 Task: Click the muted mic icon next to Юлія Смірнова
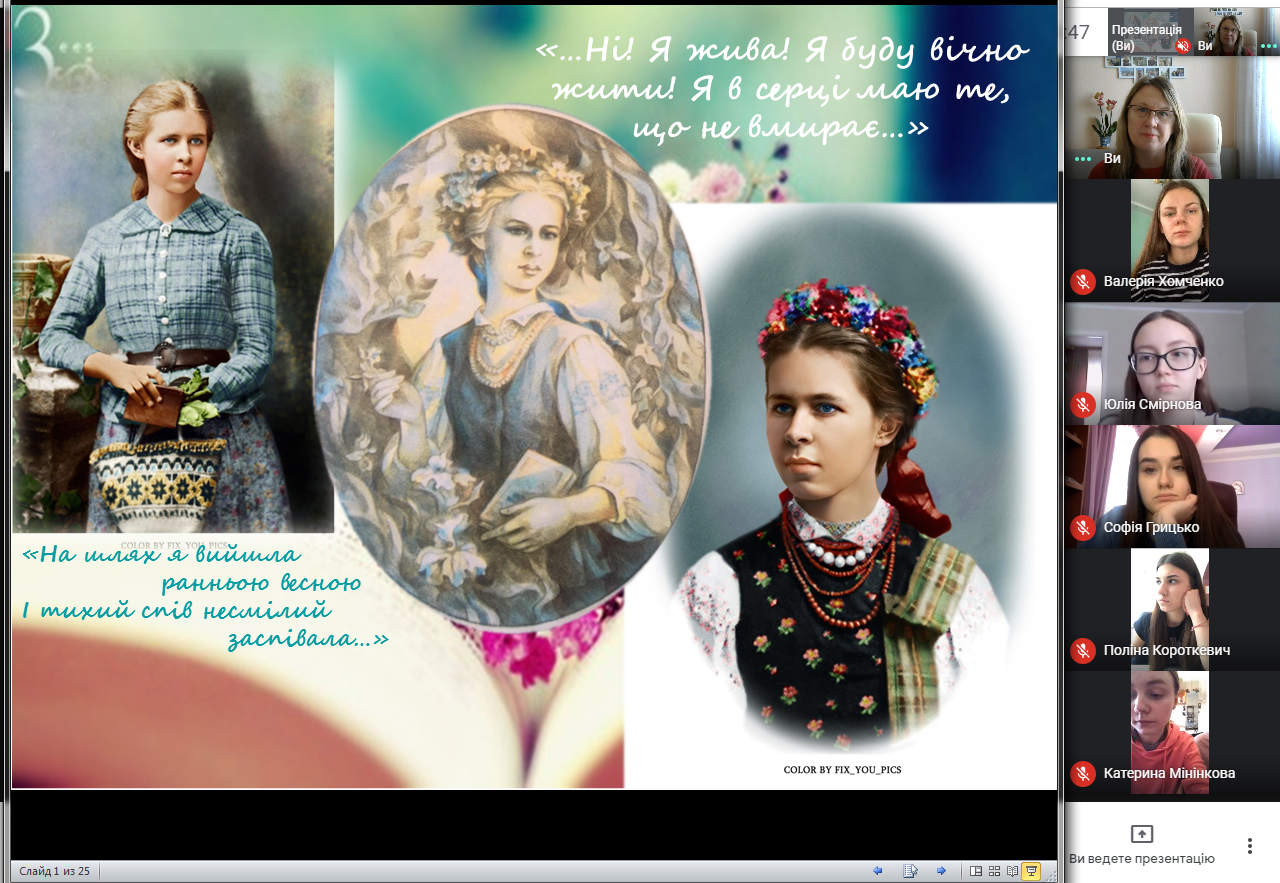coord(1083,405)
